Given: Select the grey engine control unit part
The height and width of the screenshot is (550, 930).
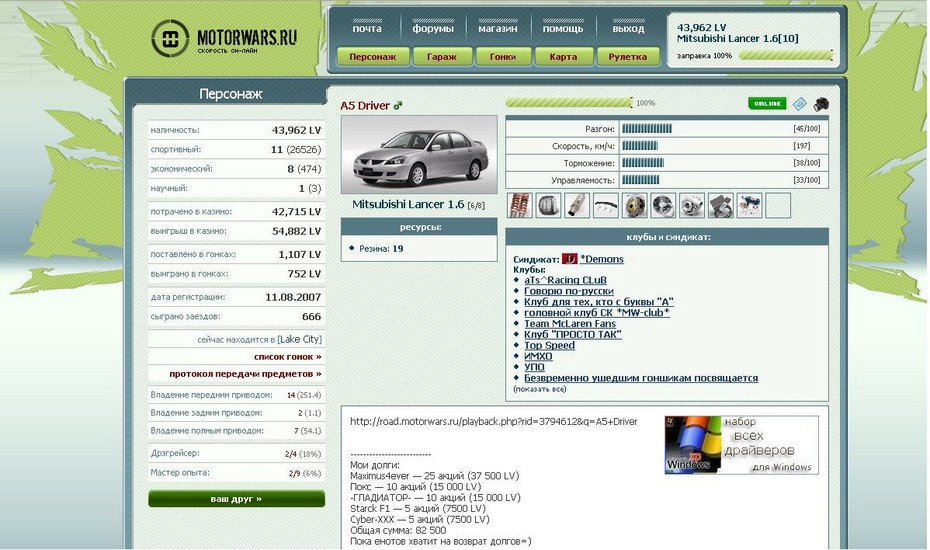Looking at the screenshot, I should (x=721, y=205).
